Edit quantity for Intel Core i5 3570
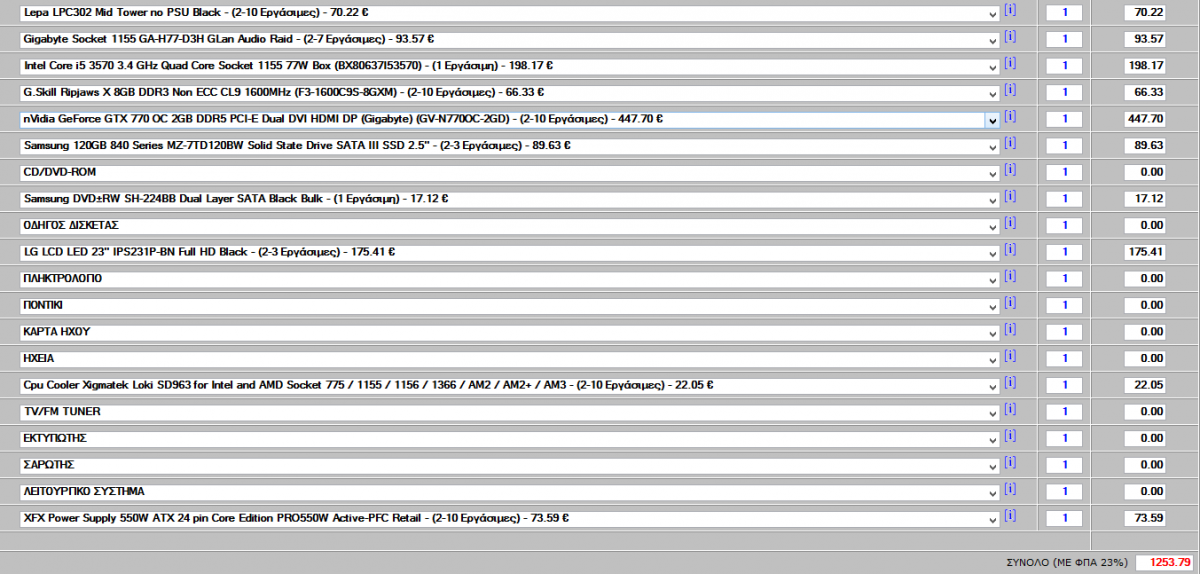 pyautogui.click(x=1064, y=66)
